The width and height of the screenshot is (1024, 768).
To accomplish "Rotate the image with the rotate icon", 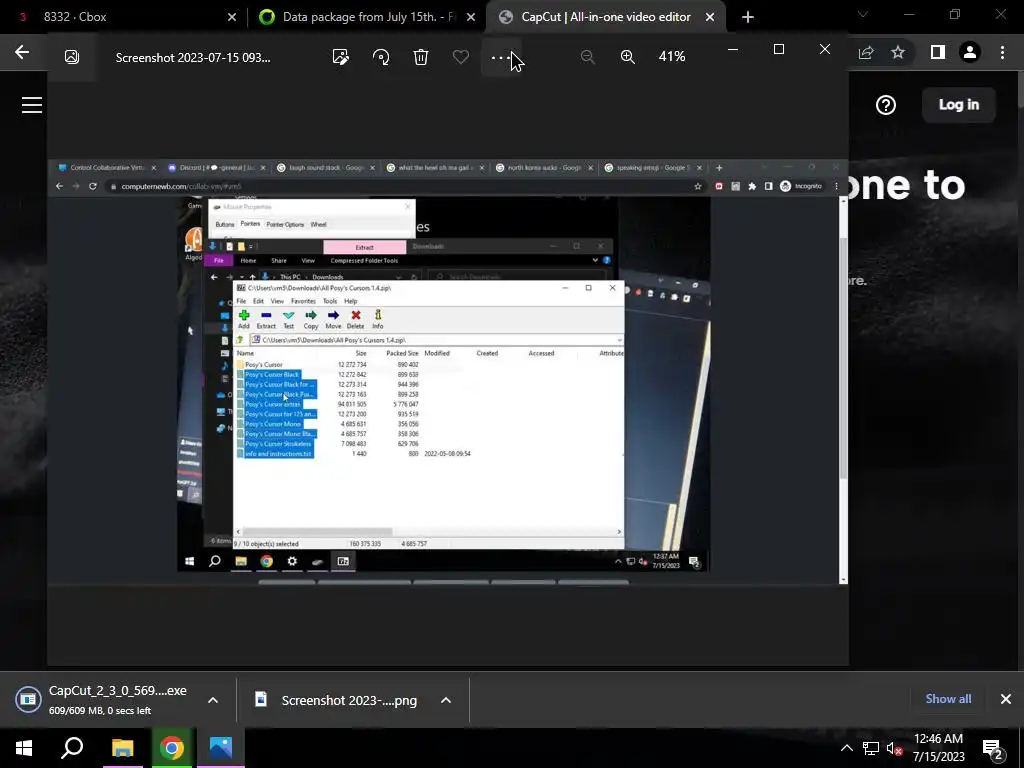I will click(x=381, y=57).
